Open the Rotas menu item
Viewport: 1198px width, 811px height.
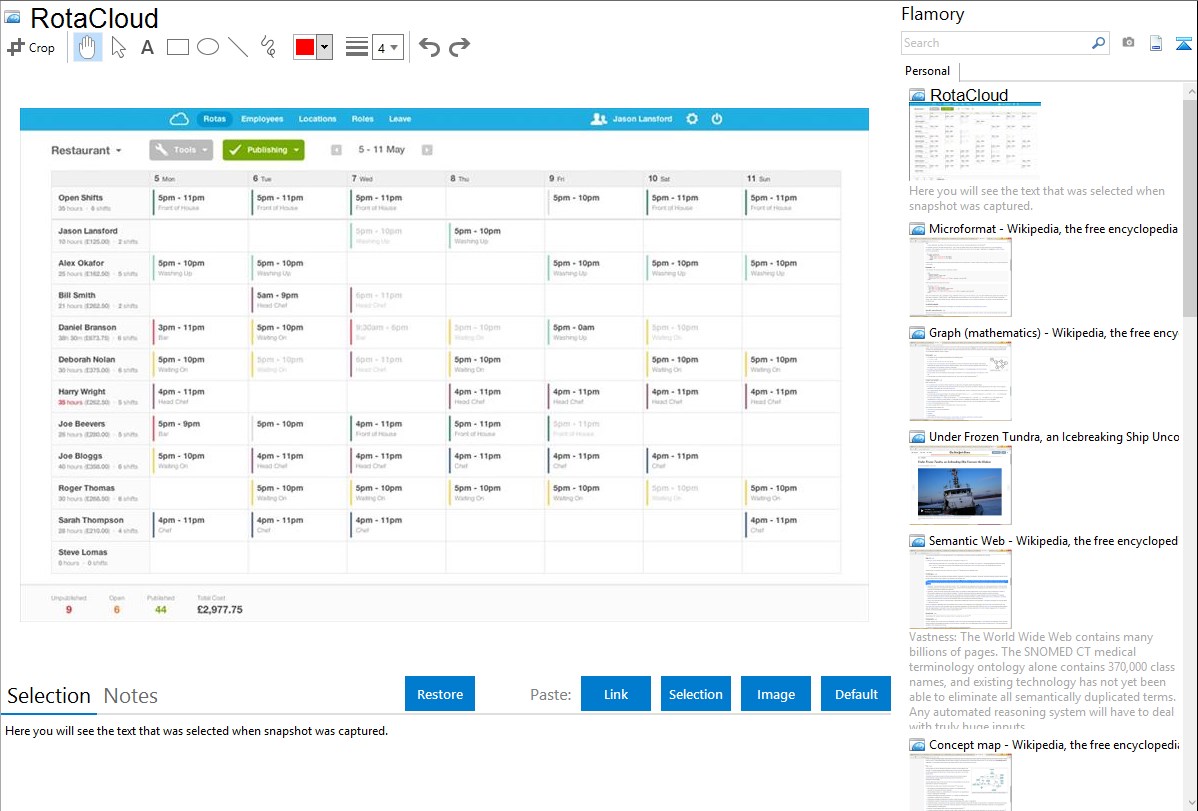[x=215, y=119]
